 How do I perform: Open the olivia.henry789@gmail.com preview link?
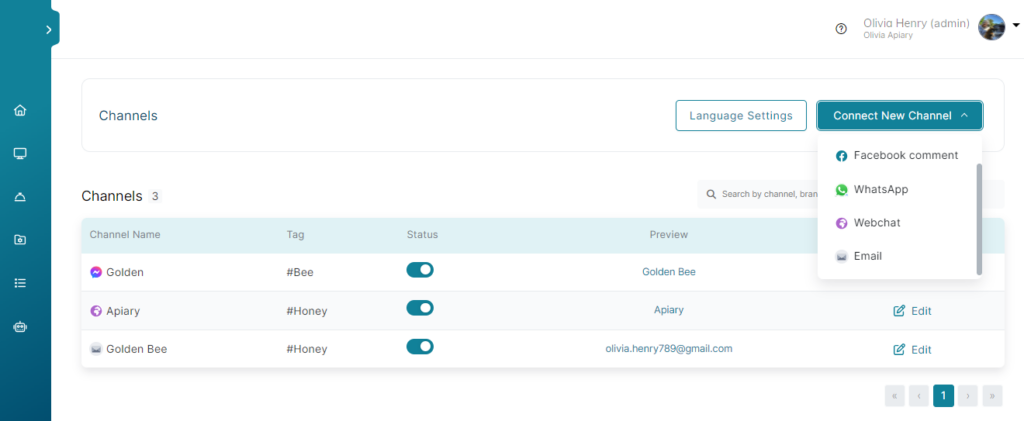tap(669, 349)
